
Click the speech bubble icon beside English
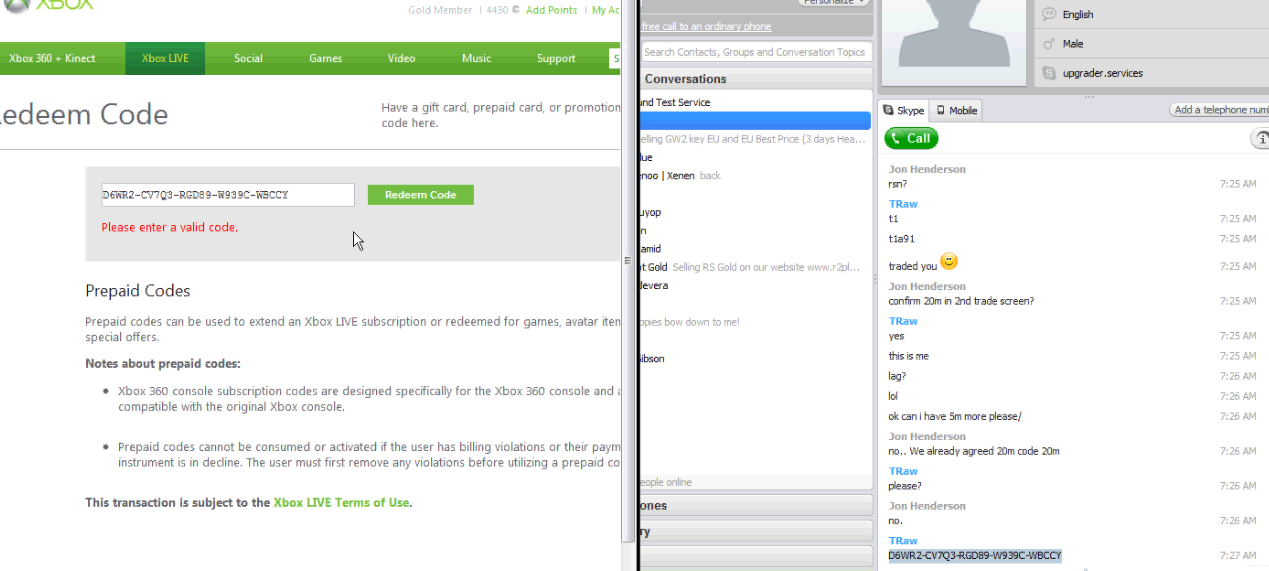(1049, 14)
